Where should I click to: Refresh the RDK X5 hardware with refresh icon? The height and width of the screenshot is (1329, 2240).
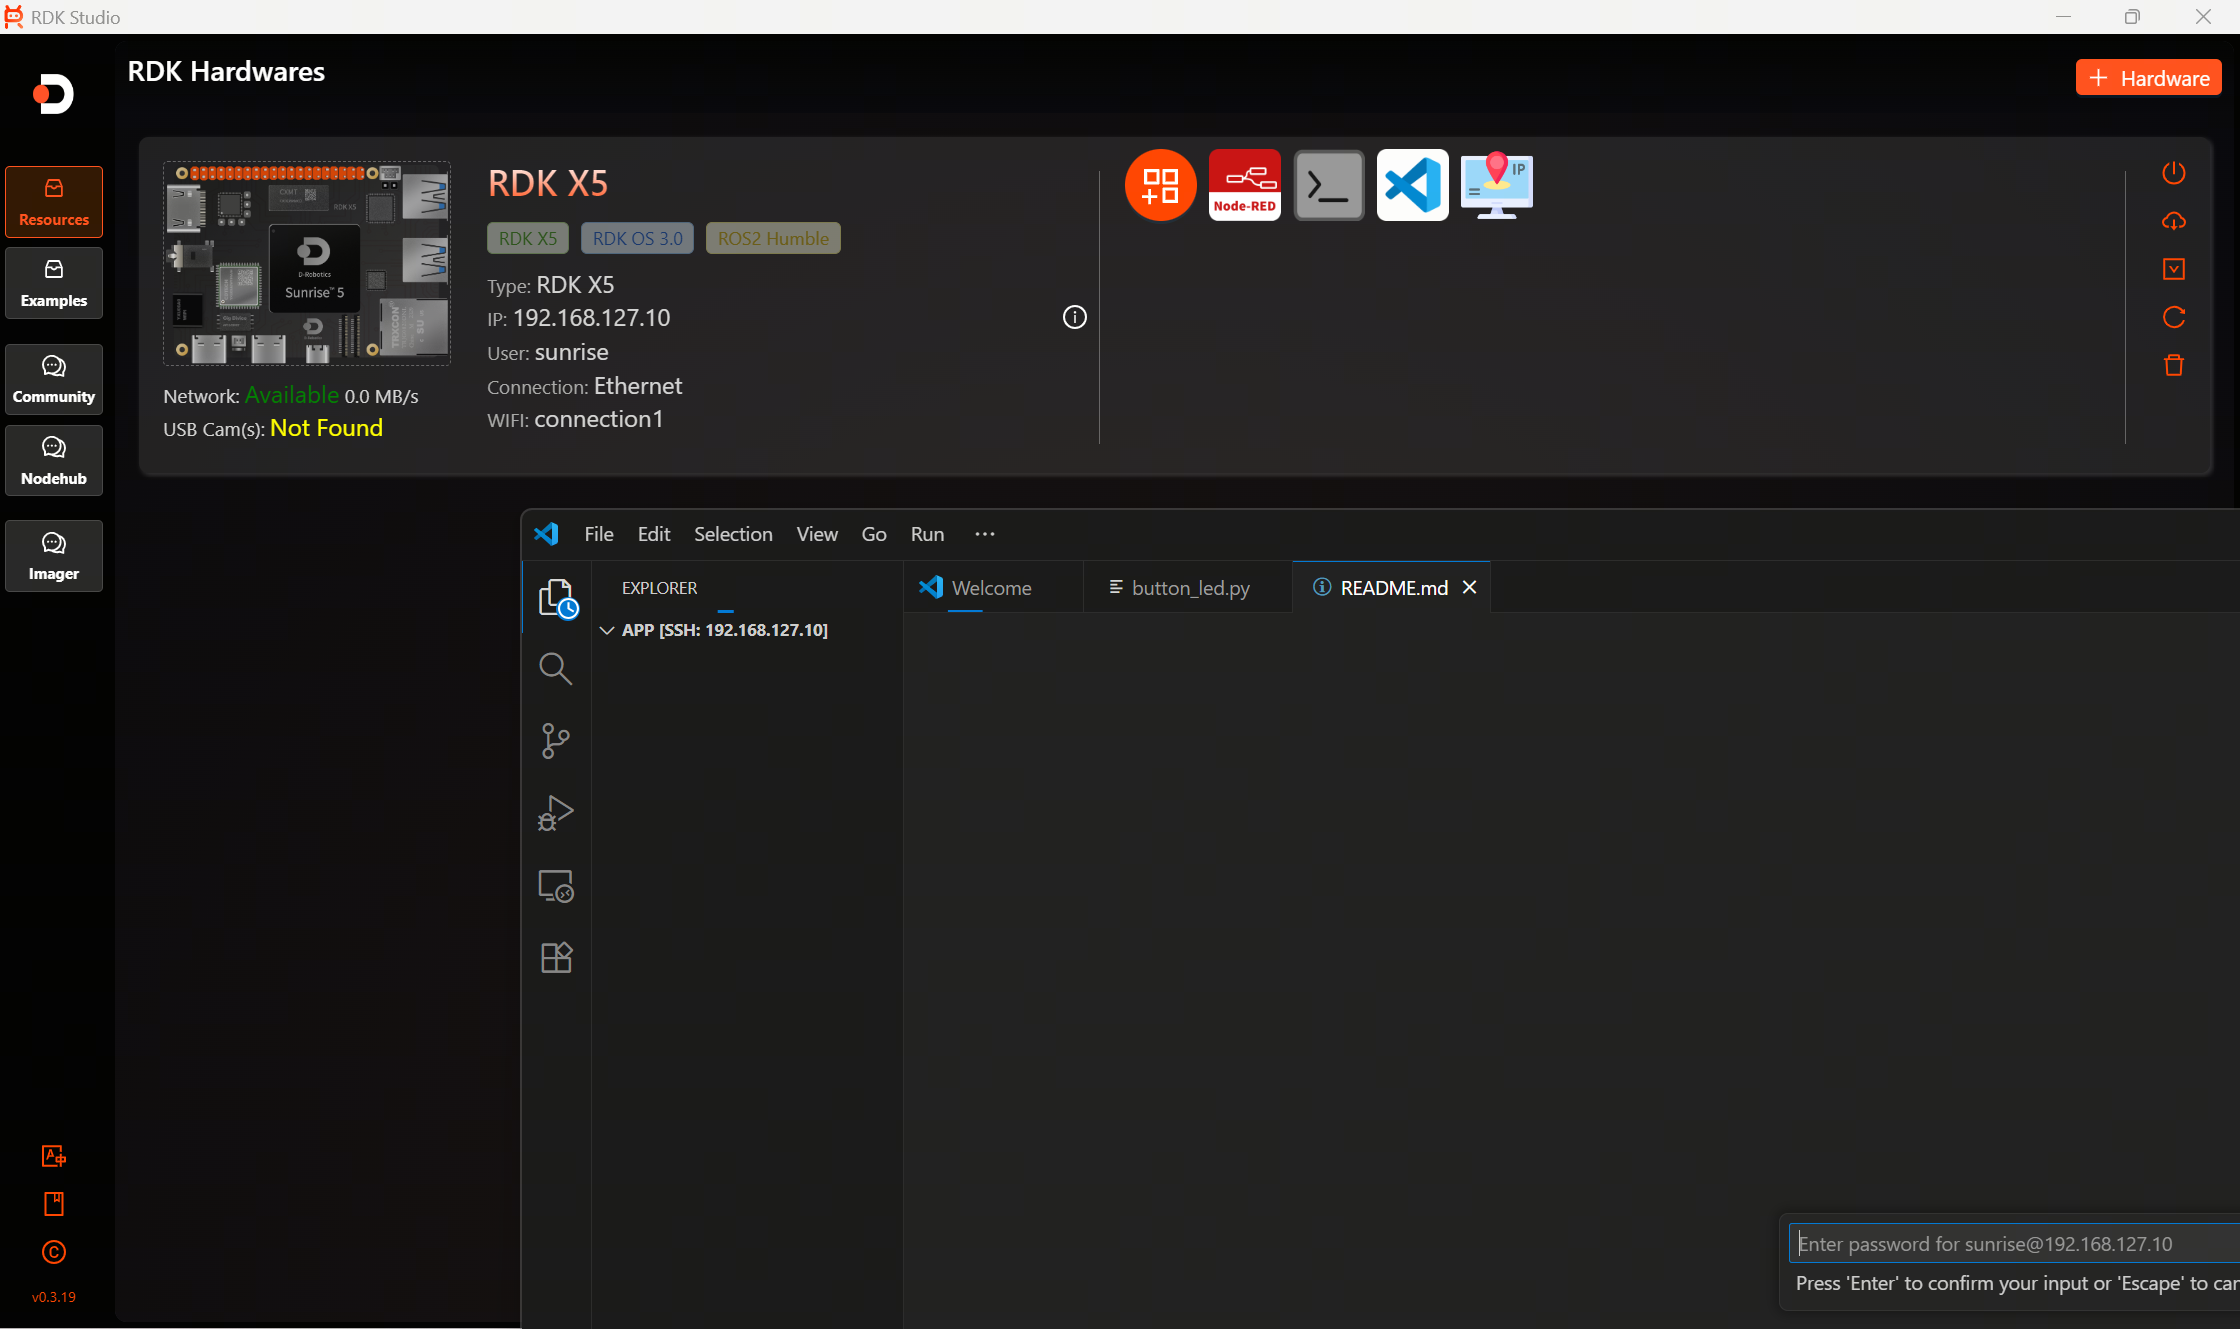[x=2173, y=317]
